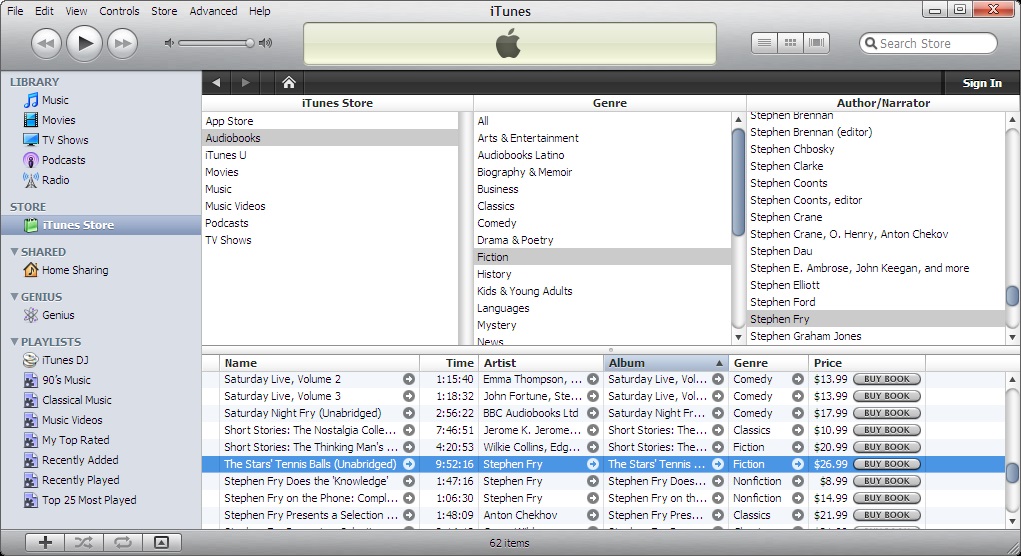
Task: Collapse the SHARED section
Action: [14, 252]
